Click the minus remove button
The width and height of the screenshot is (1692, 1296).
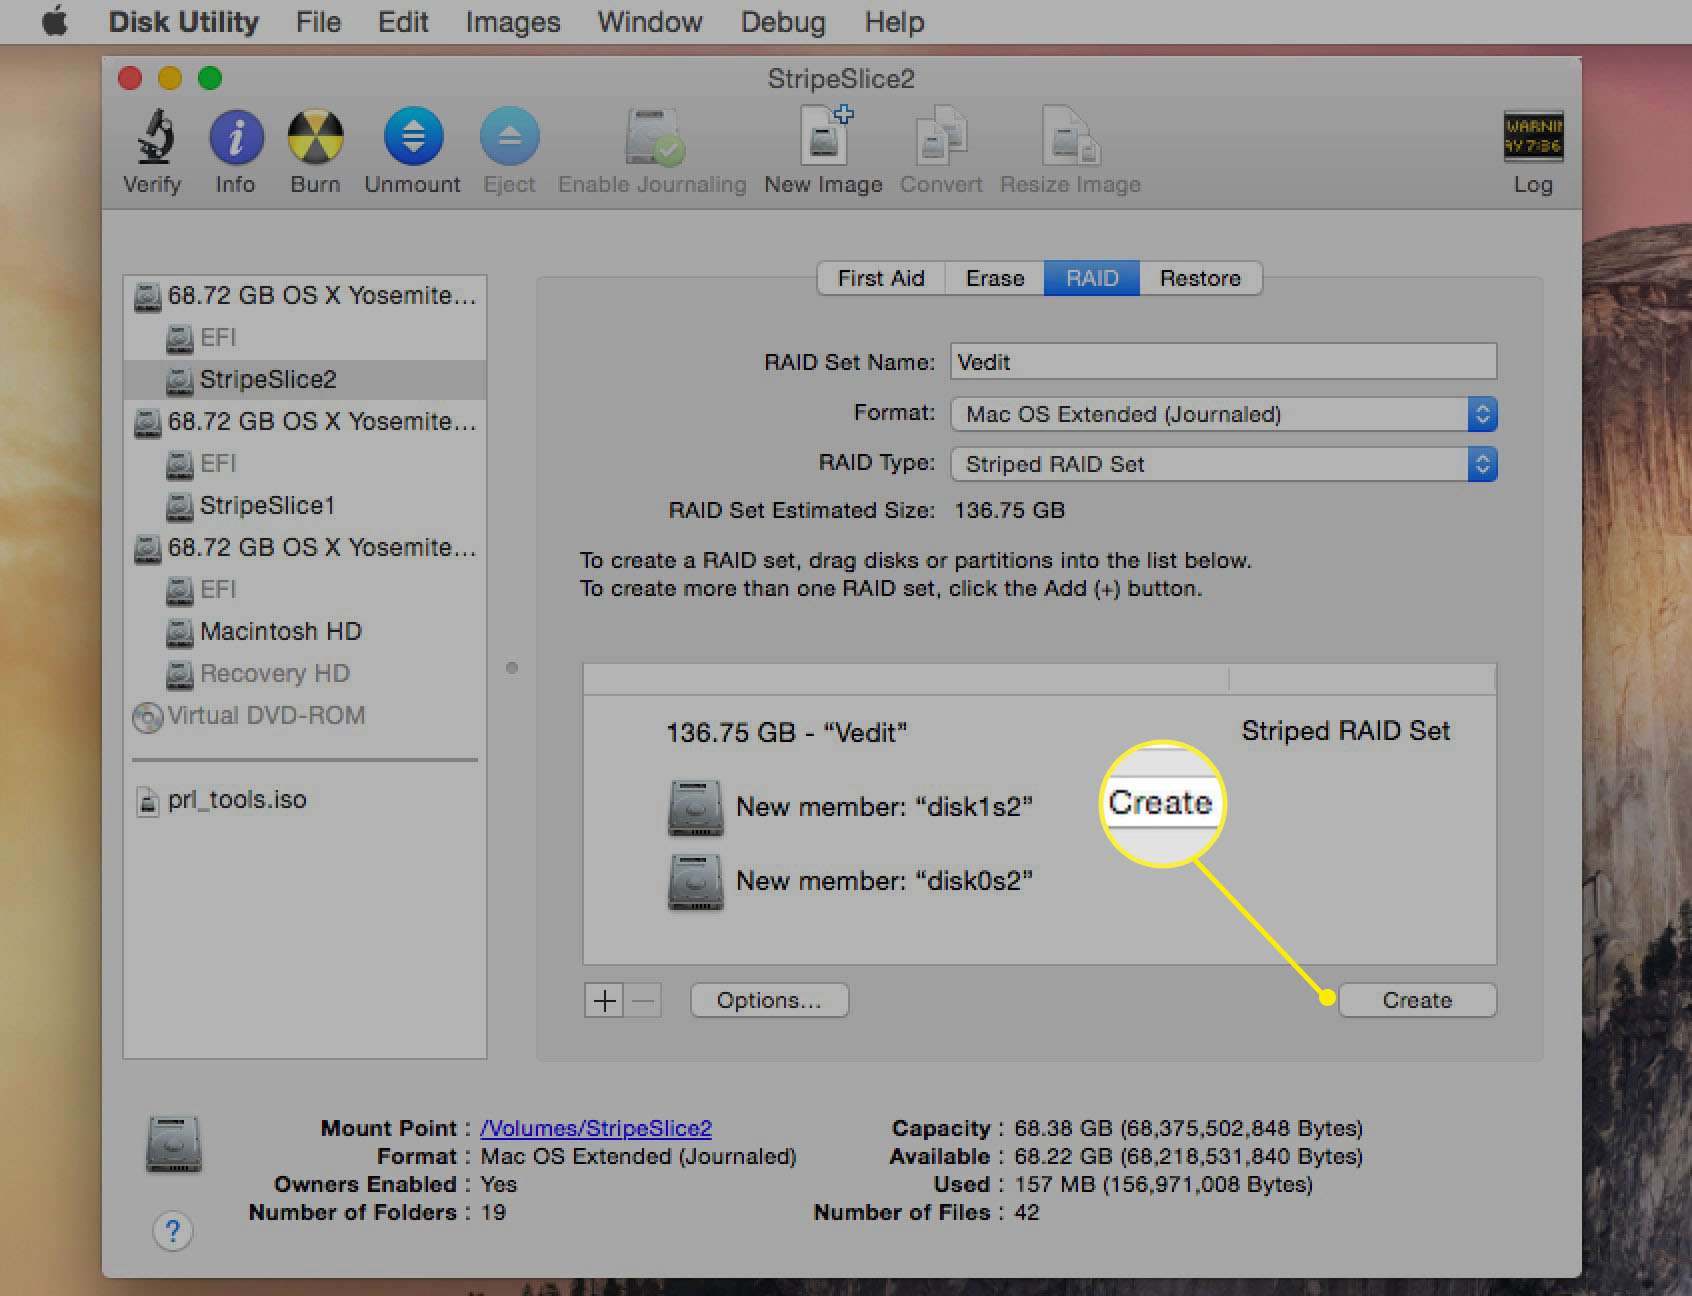[643, 1001]
